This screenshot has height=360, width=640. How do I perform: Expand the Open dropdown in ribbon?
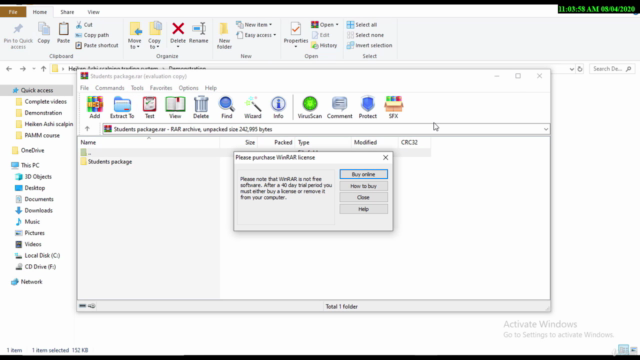point(337,25)
